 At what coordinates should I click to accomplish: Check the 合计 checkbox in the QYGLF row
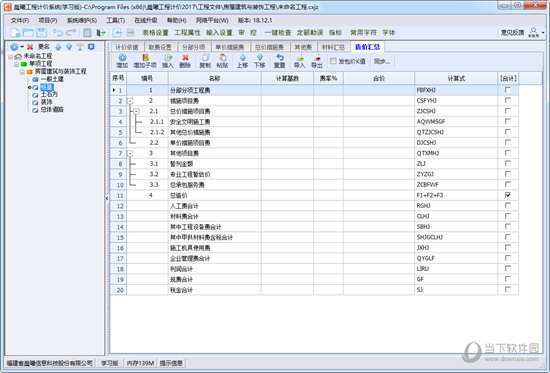508,258
